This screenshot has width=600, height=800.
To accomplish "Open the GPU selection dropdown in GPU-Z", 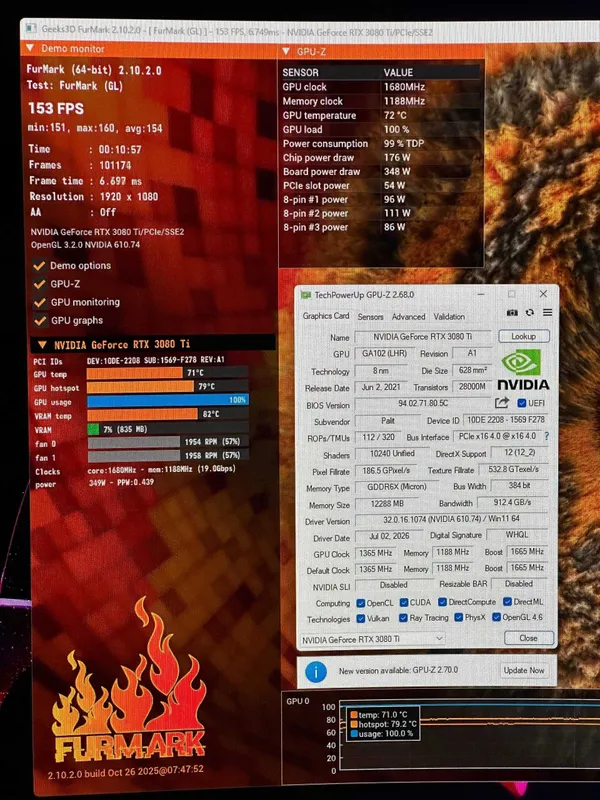I will tap(372, 639).
